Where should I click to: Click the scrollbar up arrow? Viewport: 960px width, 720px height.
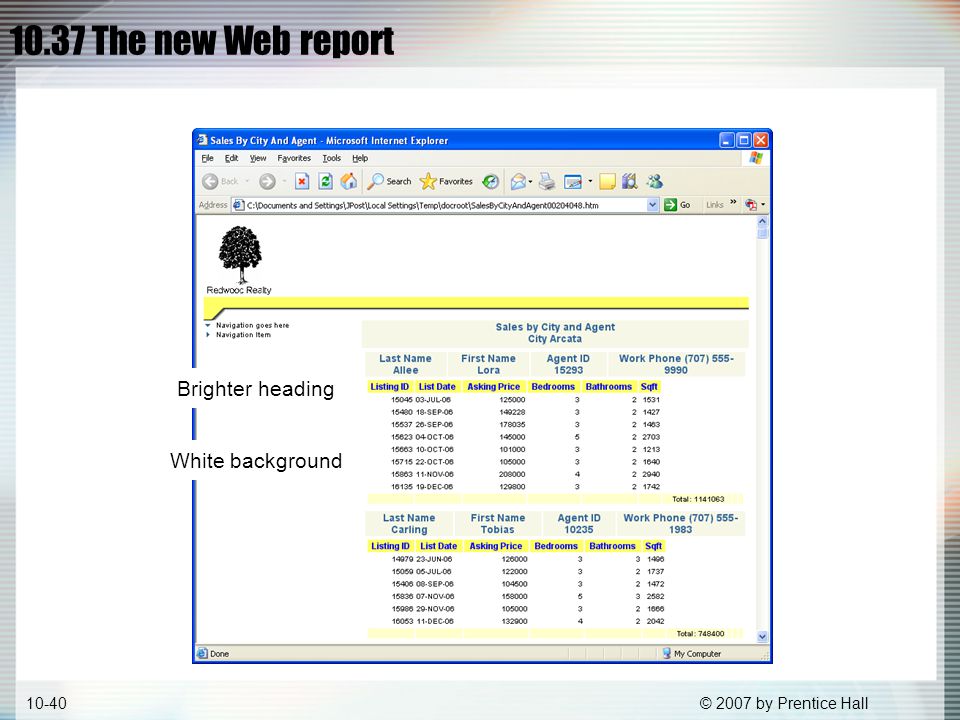[x=762, y=222]
